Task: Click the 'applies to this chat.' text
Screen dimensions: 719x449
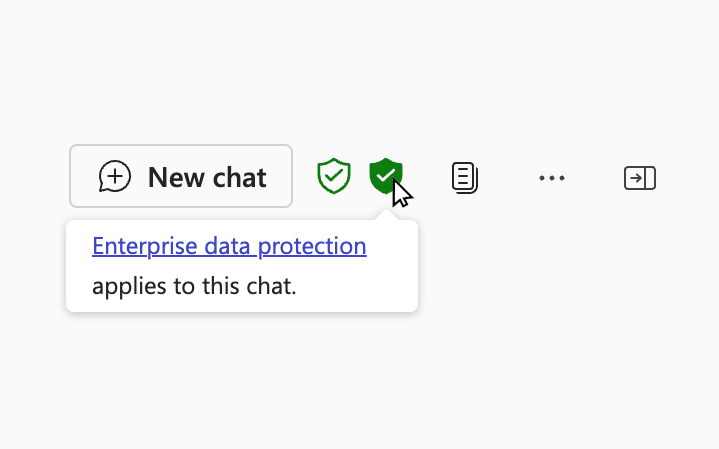Action: [x=194, y=286]
